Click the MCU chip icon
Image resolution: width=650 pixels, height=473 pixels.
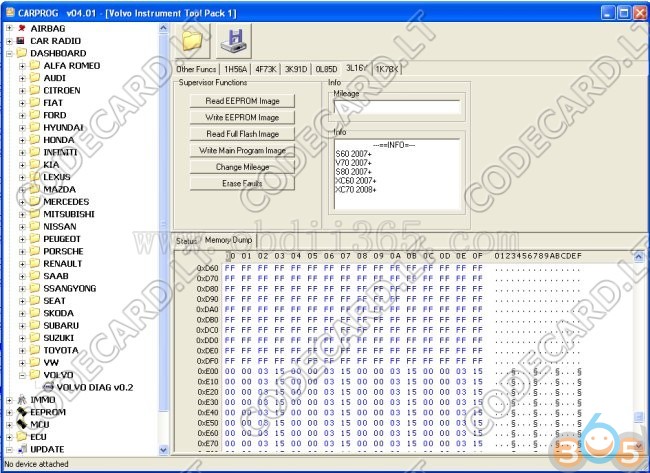point(22,424)
